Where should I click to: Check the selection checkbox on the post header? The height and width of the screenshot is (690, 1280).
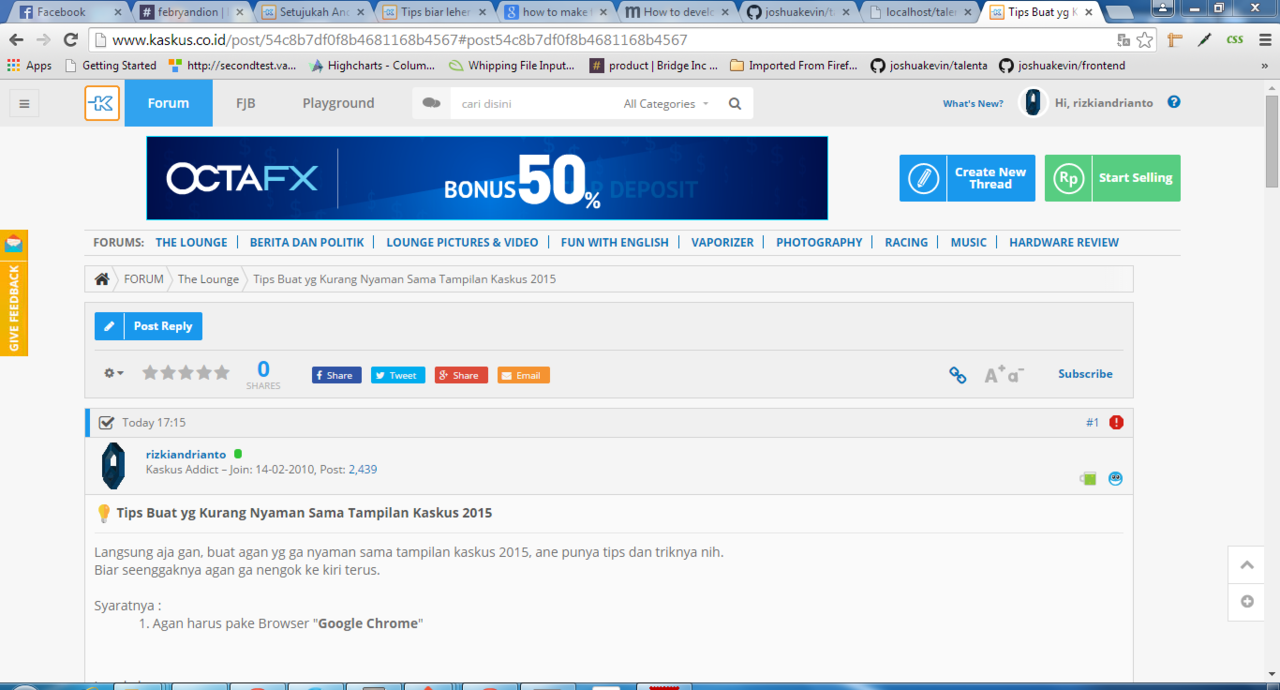106,421
